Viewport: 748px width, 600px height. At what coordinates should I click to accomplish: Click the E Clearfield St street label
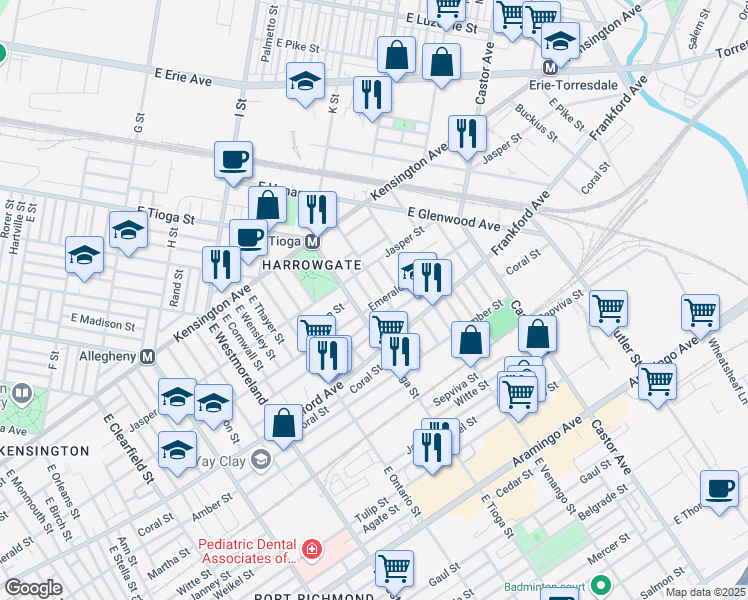(129, 449)
